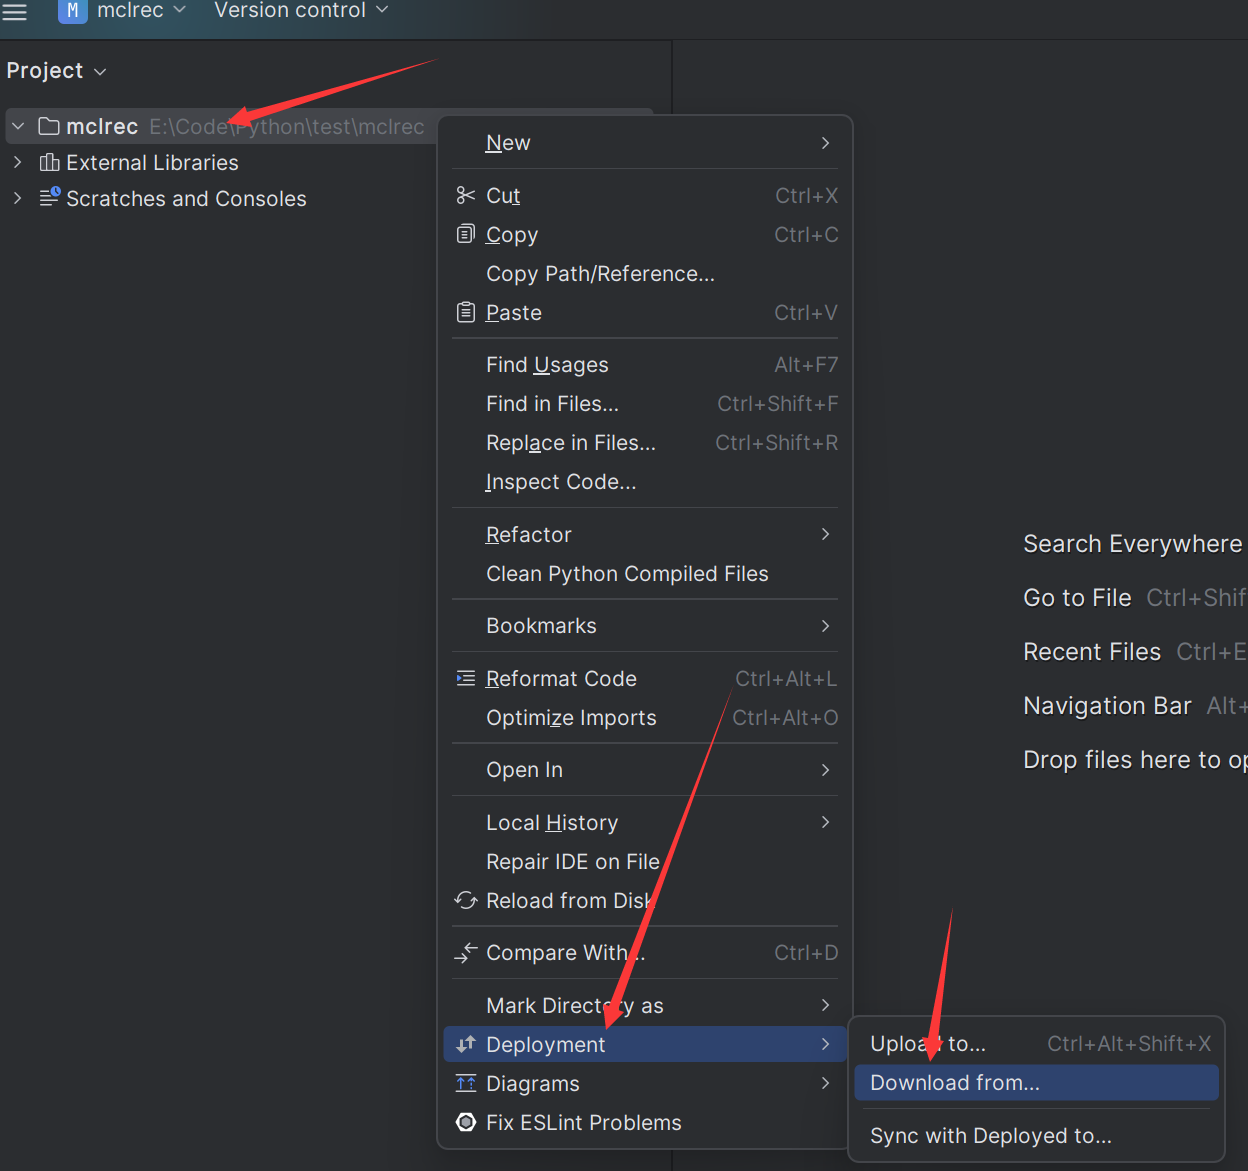Select Replace in Files entry
Image resolution: width=1248 pixels, height=1171 pixels.
click(x=645, y=443)
